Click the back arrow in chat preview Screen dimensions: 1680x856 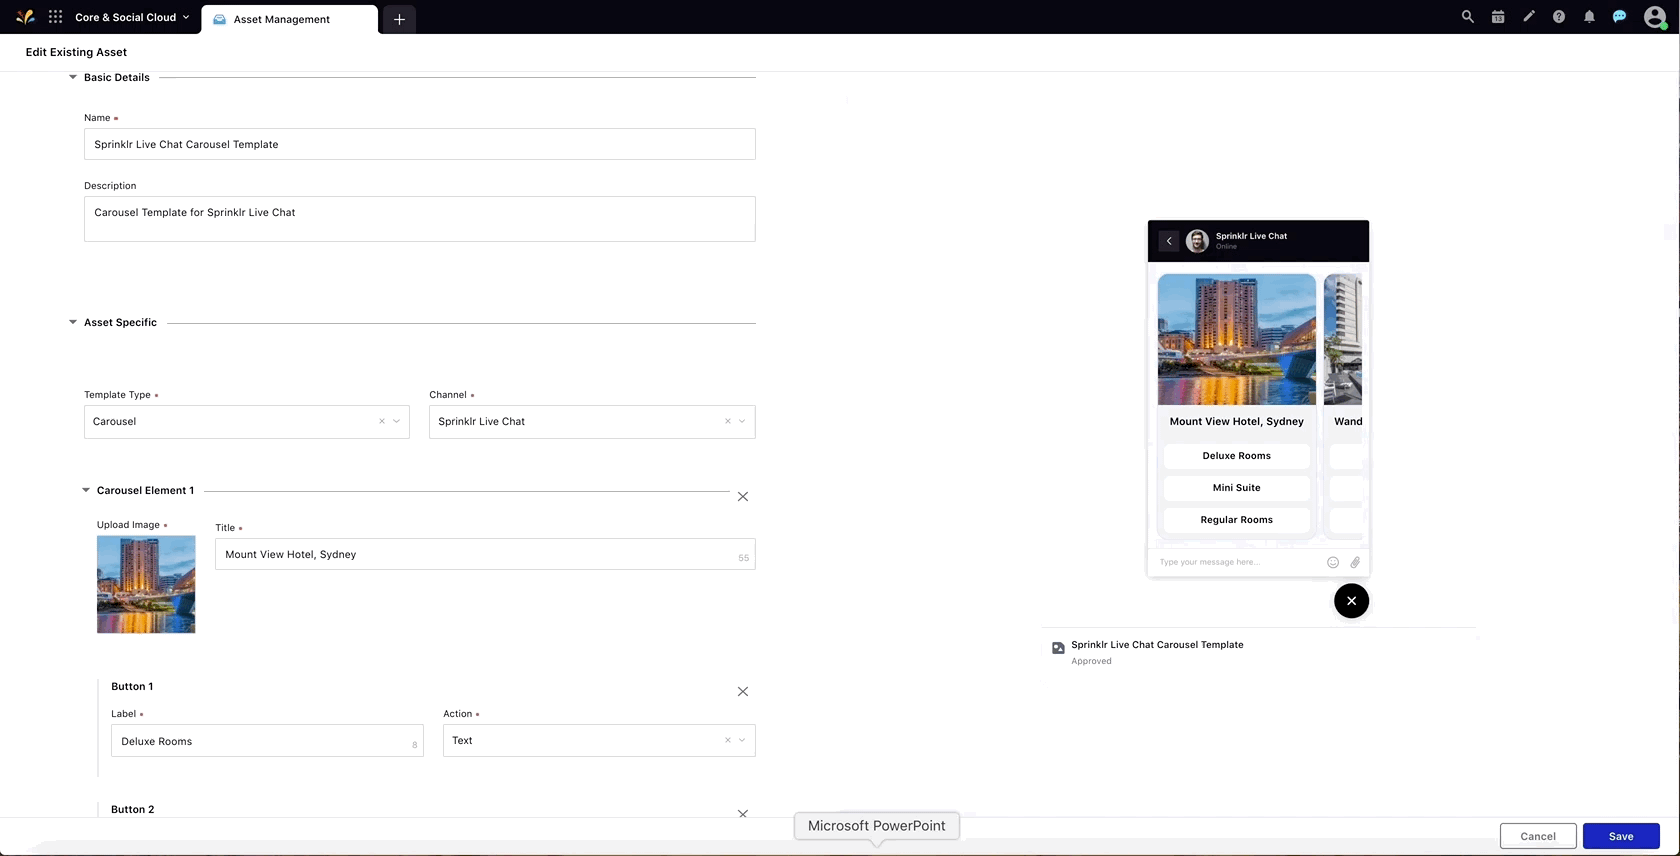[x=1169, y=241]
